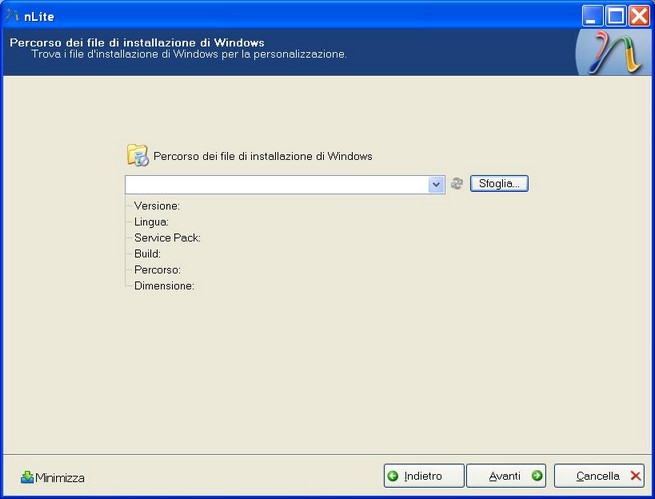Select the Percorso info row
The image size is (655, 499).
[157, 270]
